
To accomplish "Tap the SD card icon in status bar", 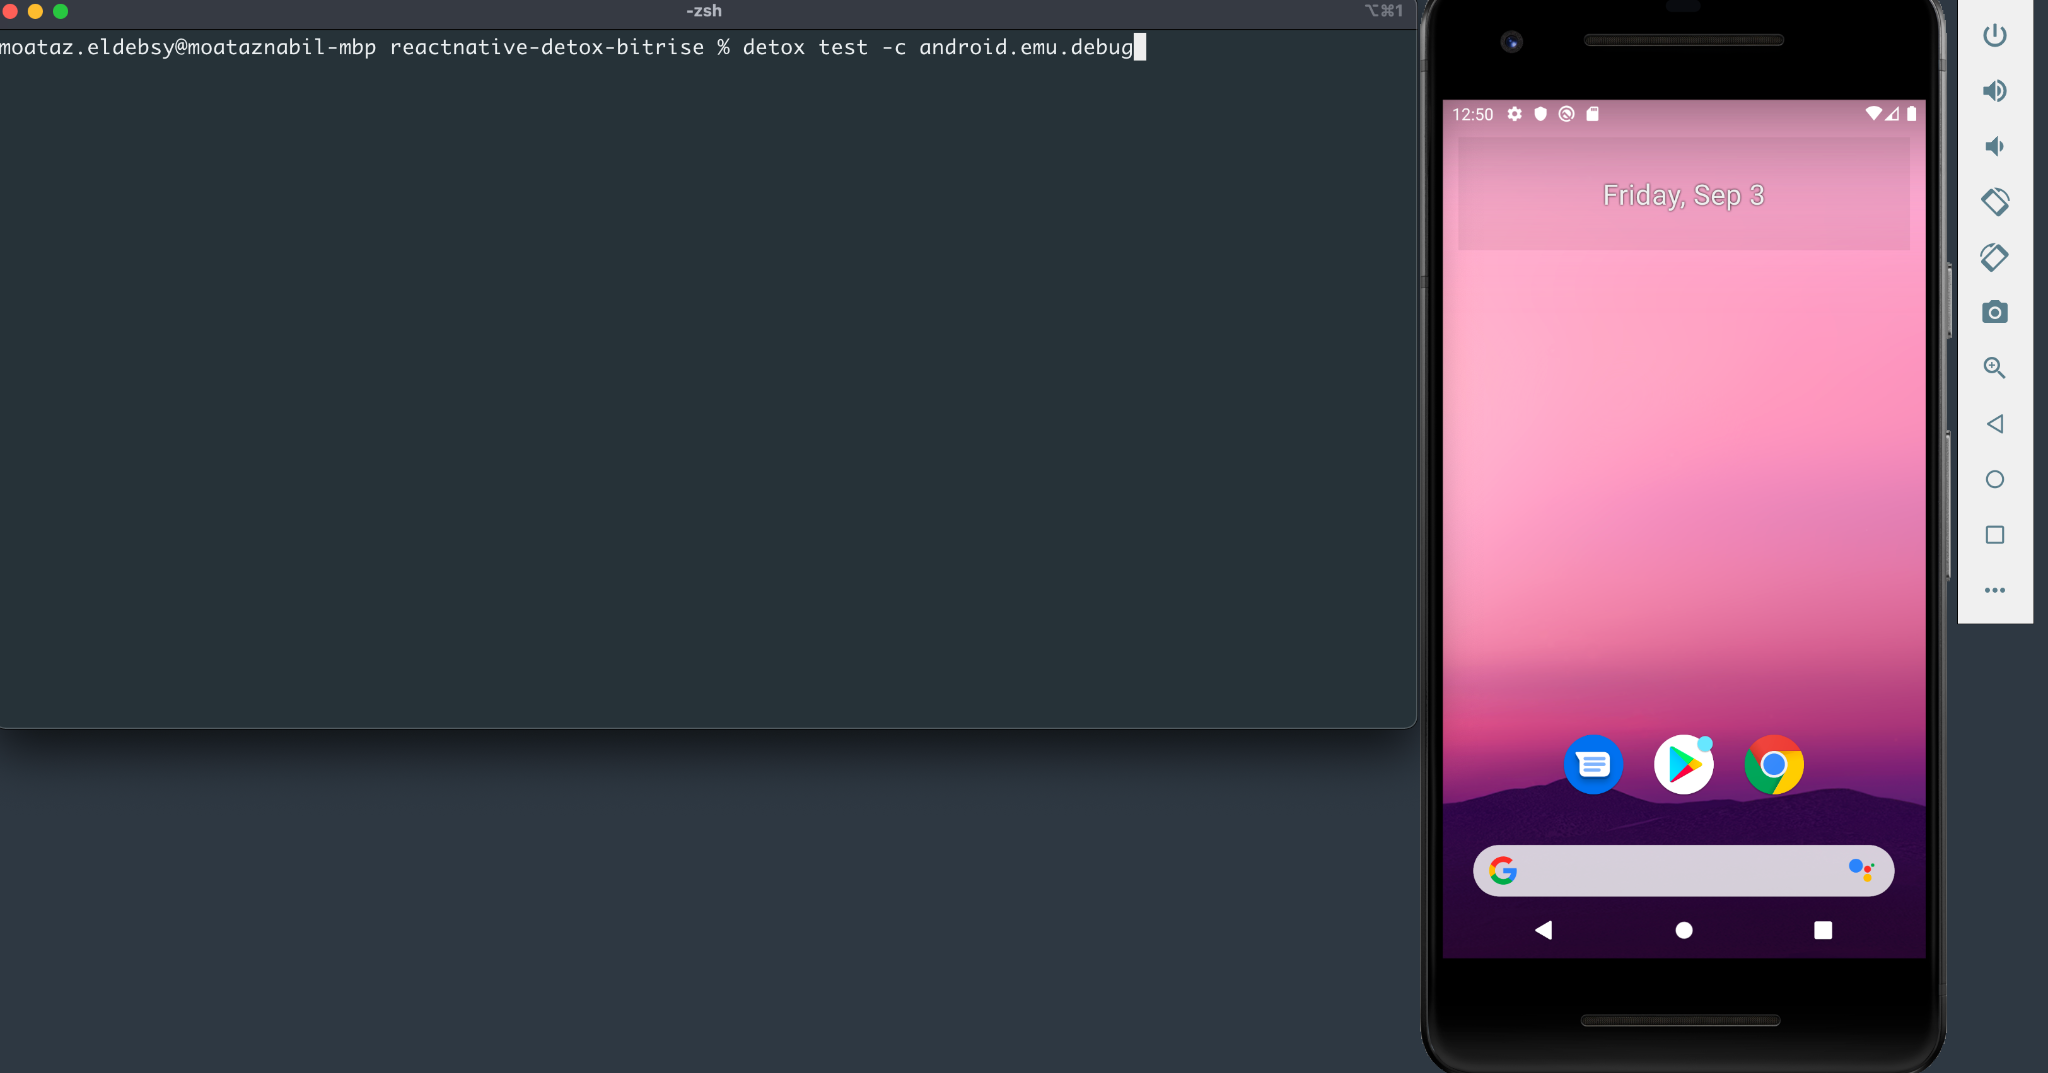I will 1593,114.
